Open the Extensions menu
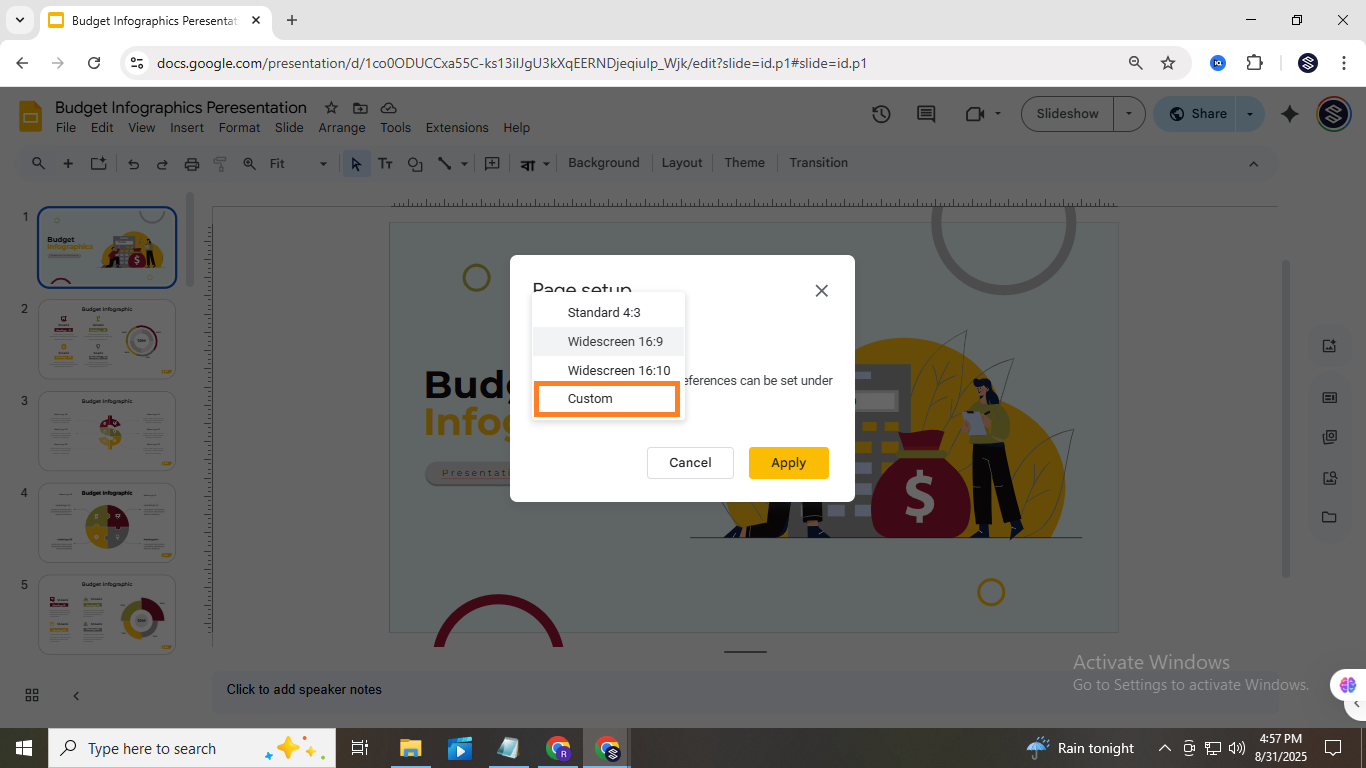 [x=457, y=128]
